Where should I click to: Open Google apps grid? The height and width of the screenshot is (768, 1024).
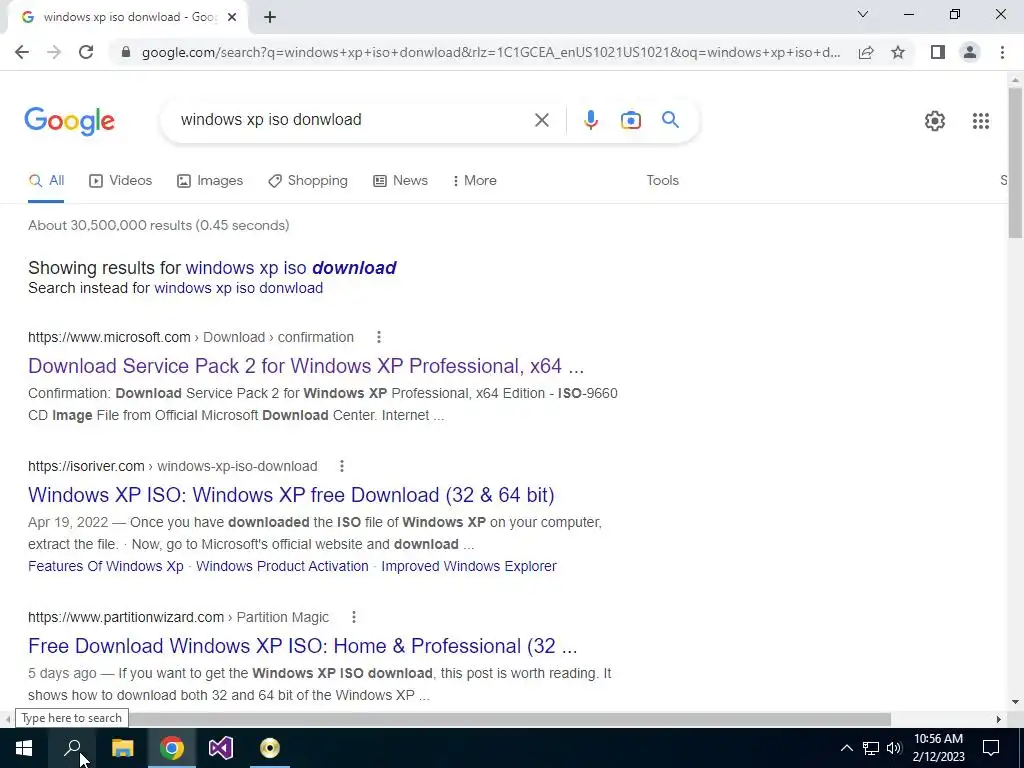(x=980, y=121)
